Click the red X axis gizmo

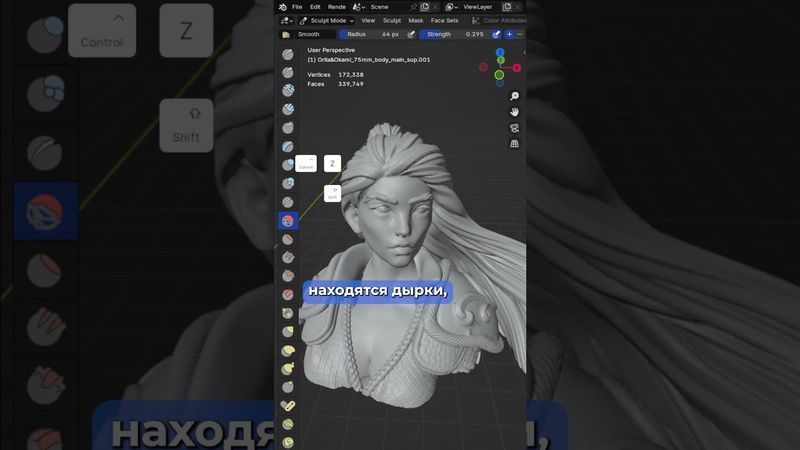(x=517, y=67)
